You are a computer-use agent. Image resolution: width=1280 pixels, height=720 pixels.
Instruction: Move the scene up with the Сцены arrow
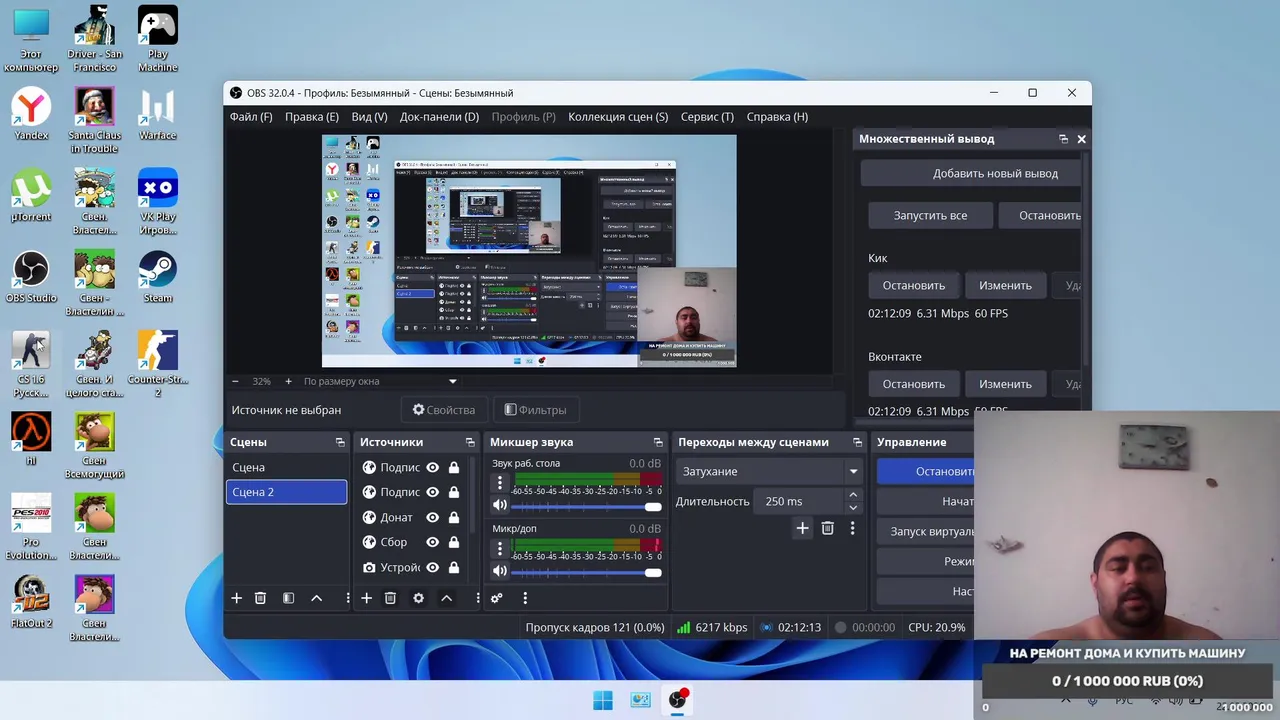click(x=316, y=598)
